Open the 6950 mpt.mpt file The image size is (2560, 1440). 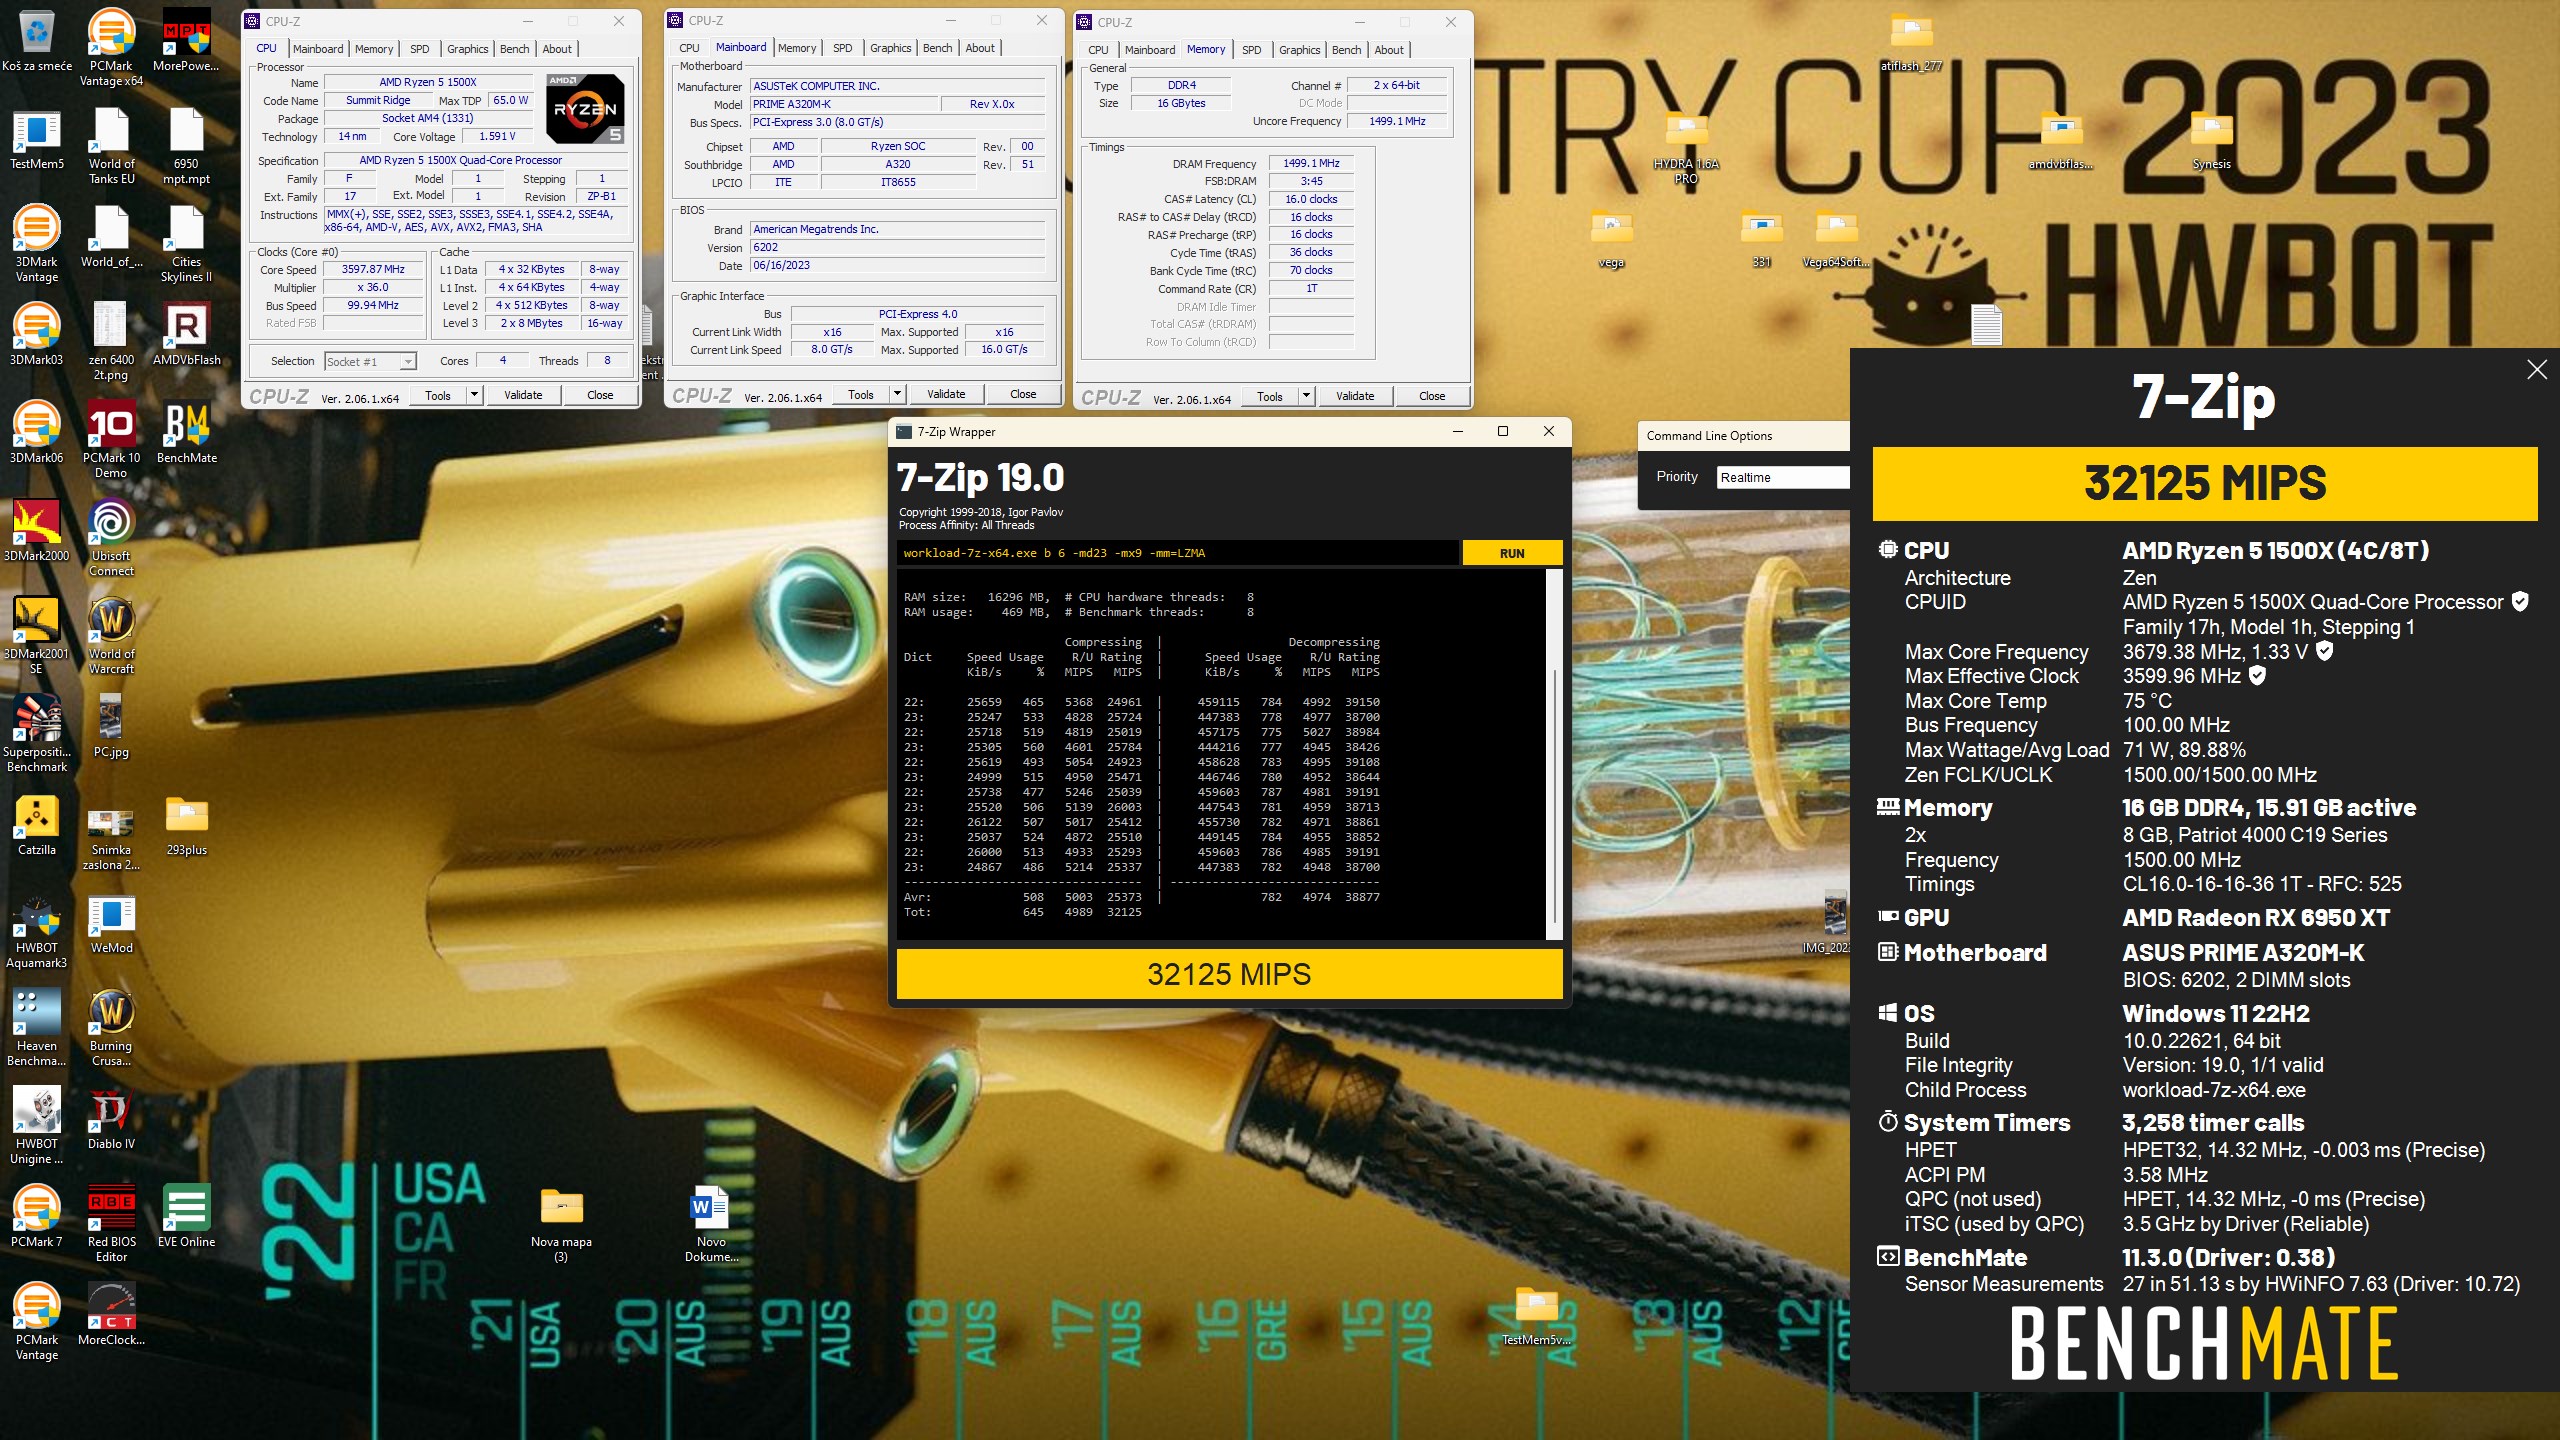point(186,147)
